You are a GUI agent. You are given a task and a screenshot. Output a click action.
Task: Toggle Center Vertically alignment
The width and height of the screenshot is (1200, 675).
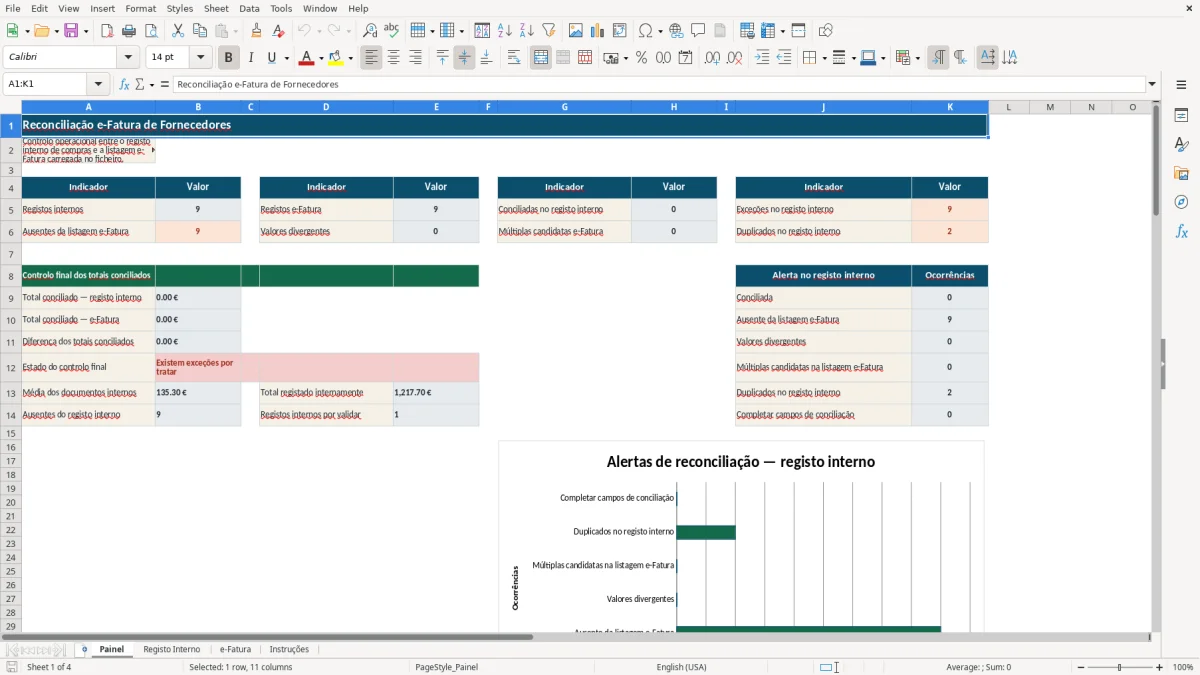464,58
